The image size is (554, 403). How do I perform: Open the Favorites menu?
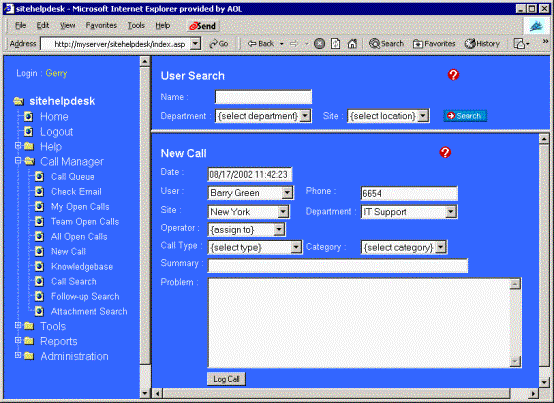pos(101,25)
